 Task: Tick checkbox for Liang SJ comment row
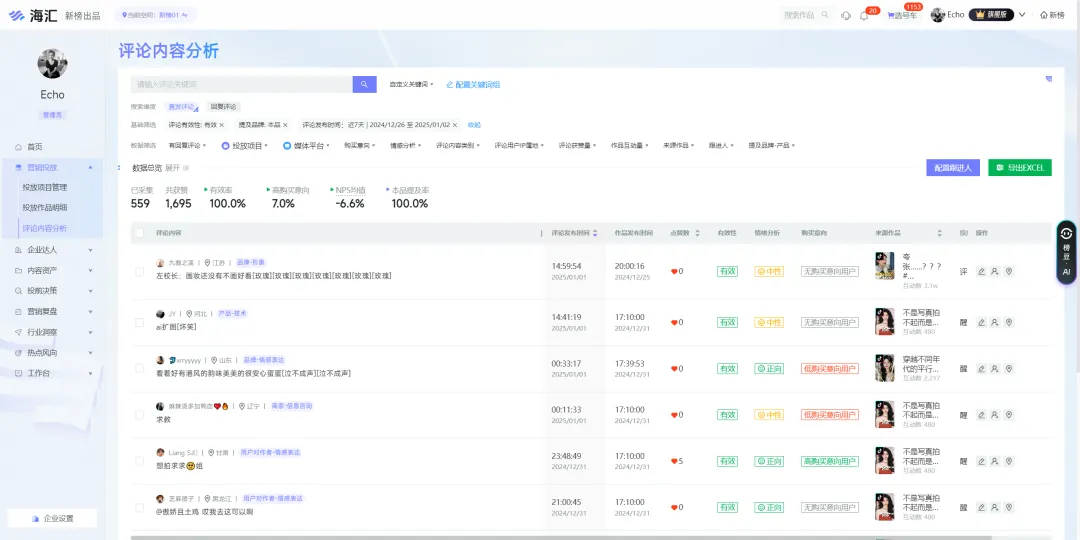pos(140,461)
